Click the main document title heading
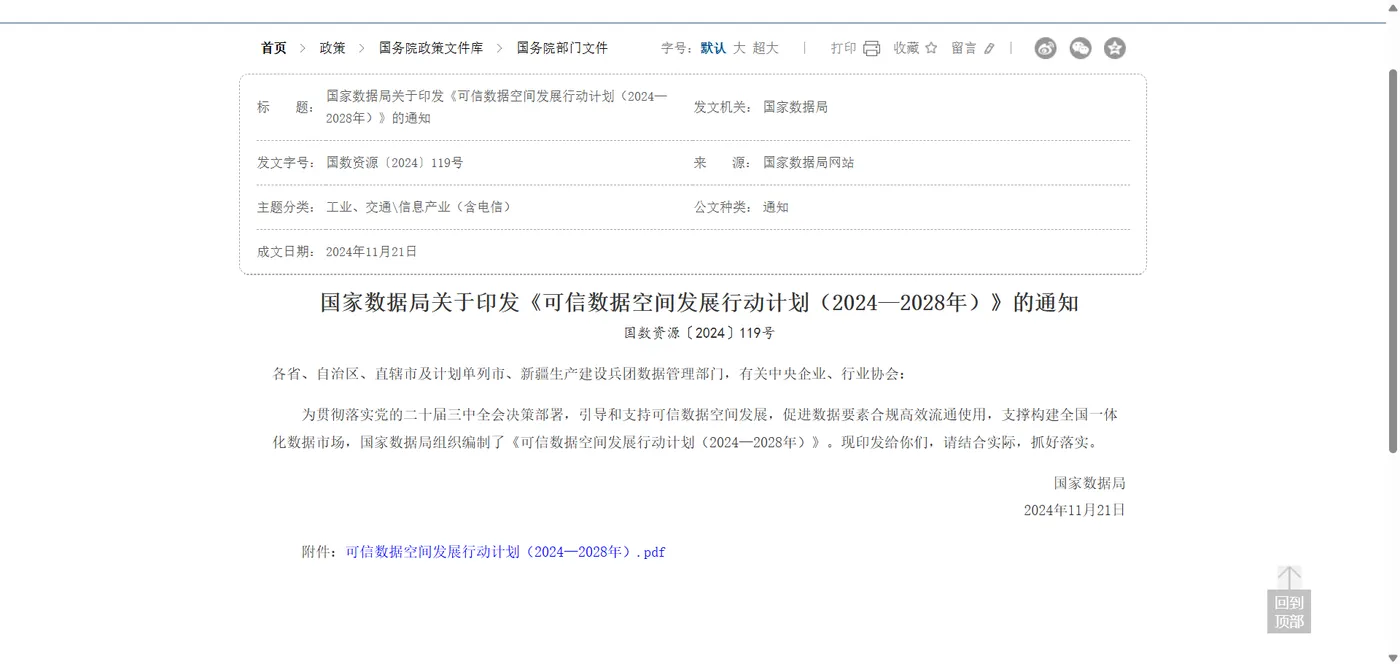1400x664 pixels. click(x=699, y=302)
